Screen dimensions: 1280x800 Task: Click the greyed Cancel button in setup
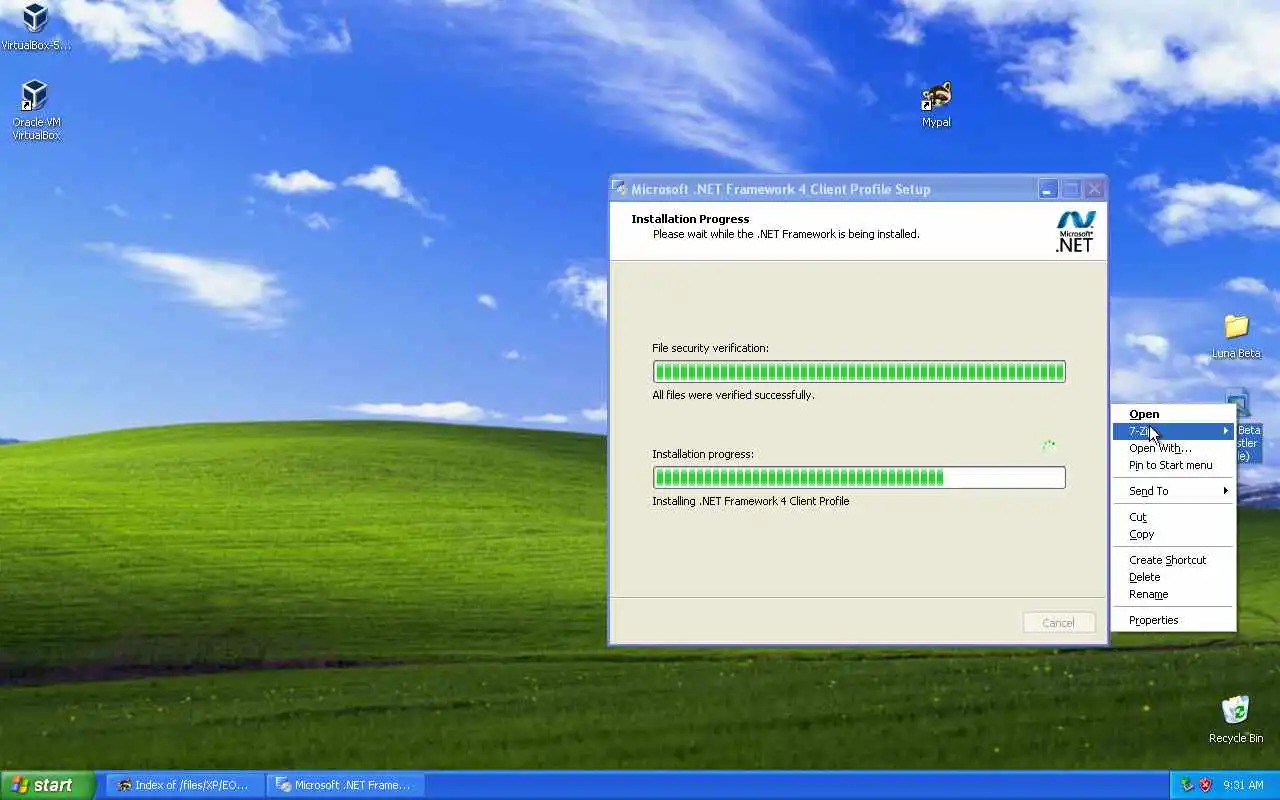pyautogui.click(x=1059, y=623)
